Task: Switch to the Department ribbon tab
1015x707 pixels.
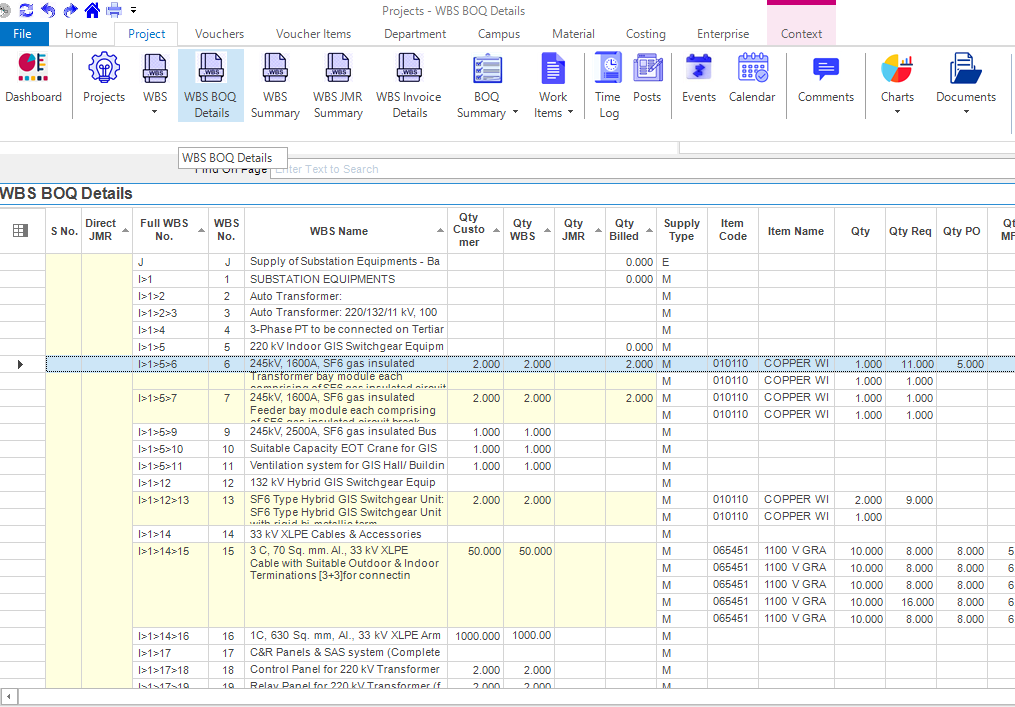Action: pos(415,34)
